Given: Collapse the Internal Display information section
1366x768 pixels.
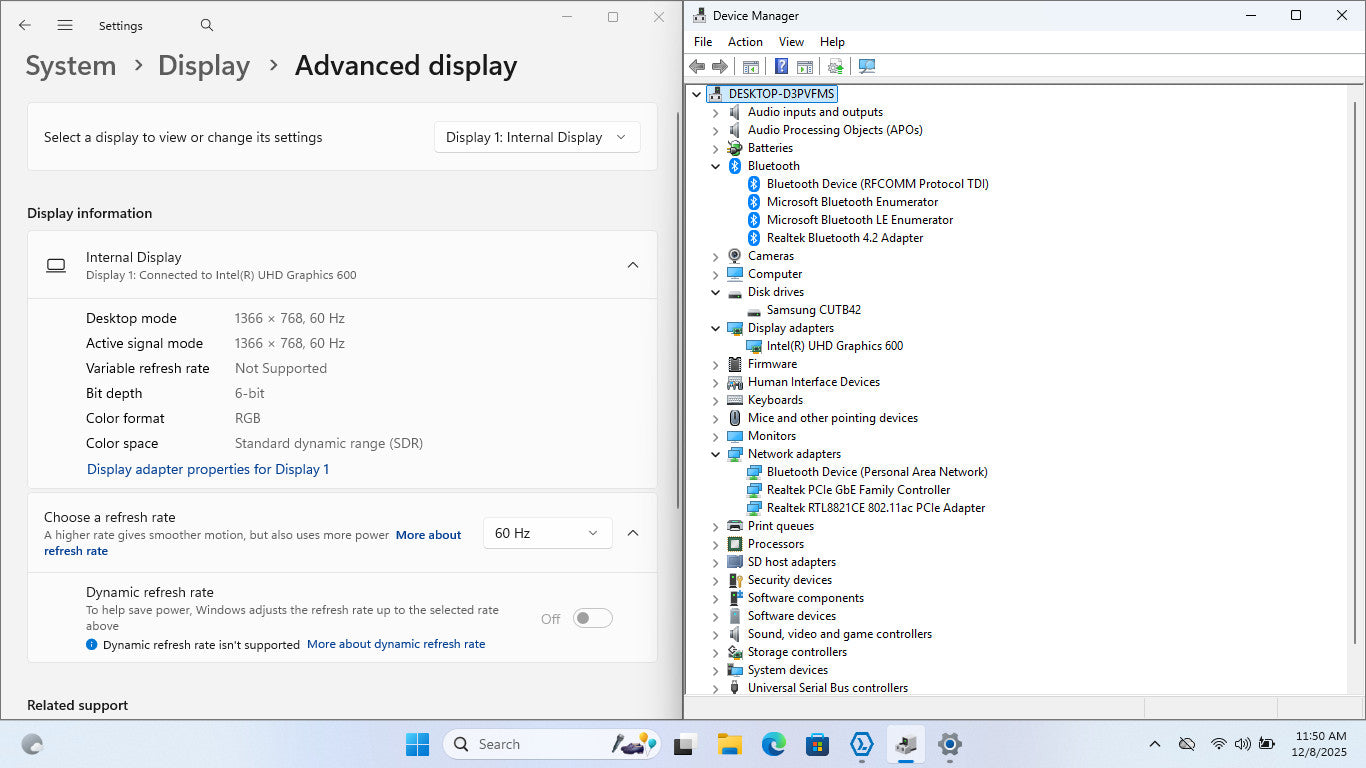Looking at the screenshot, I should click(632, 265).
